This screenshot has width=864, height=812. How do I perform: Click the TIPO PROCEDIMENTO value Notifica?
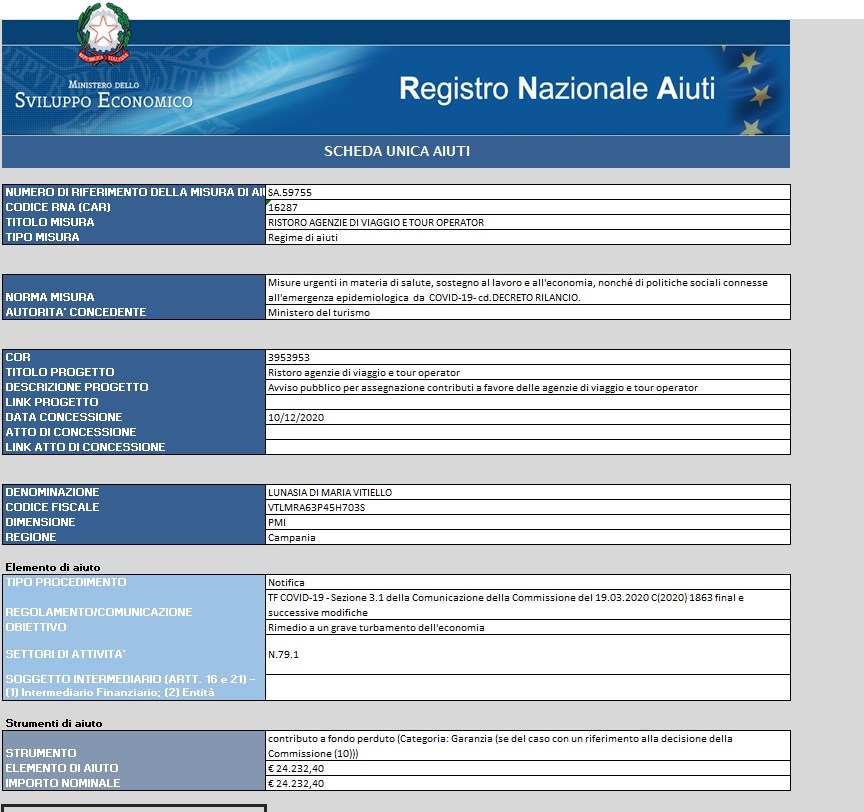[528, 582]
